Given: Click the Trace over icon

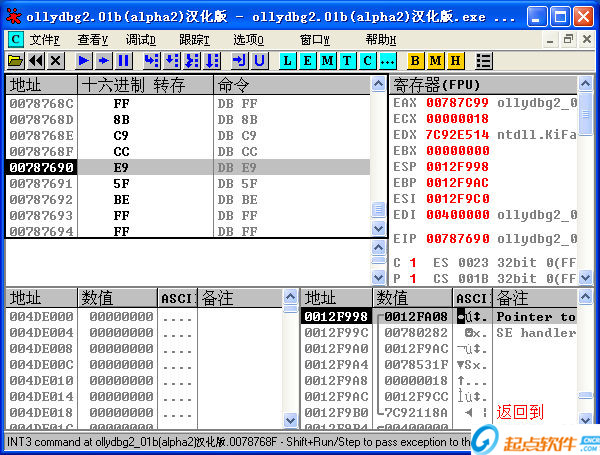Looking at the screenshot, I should pyautogui.click(x=212, y=60).
